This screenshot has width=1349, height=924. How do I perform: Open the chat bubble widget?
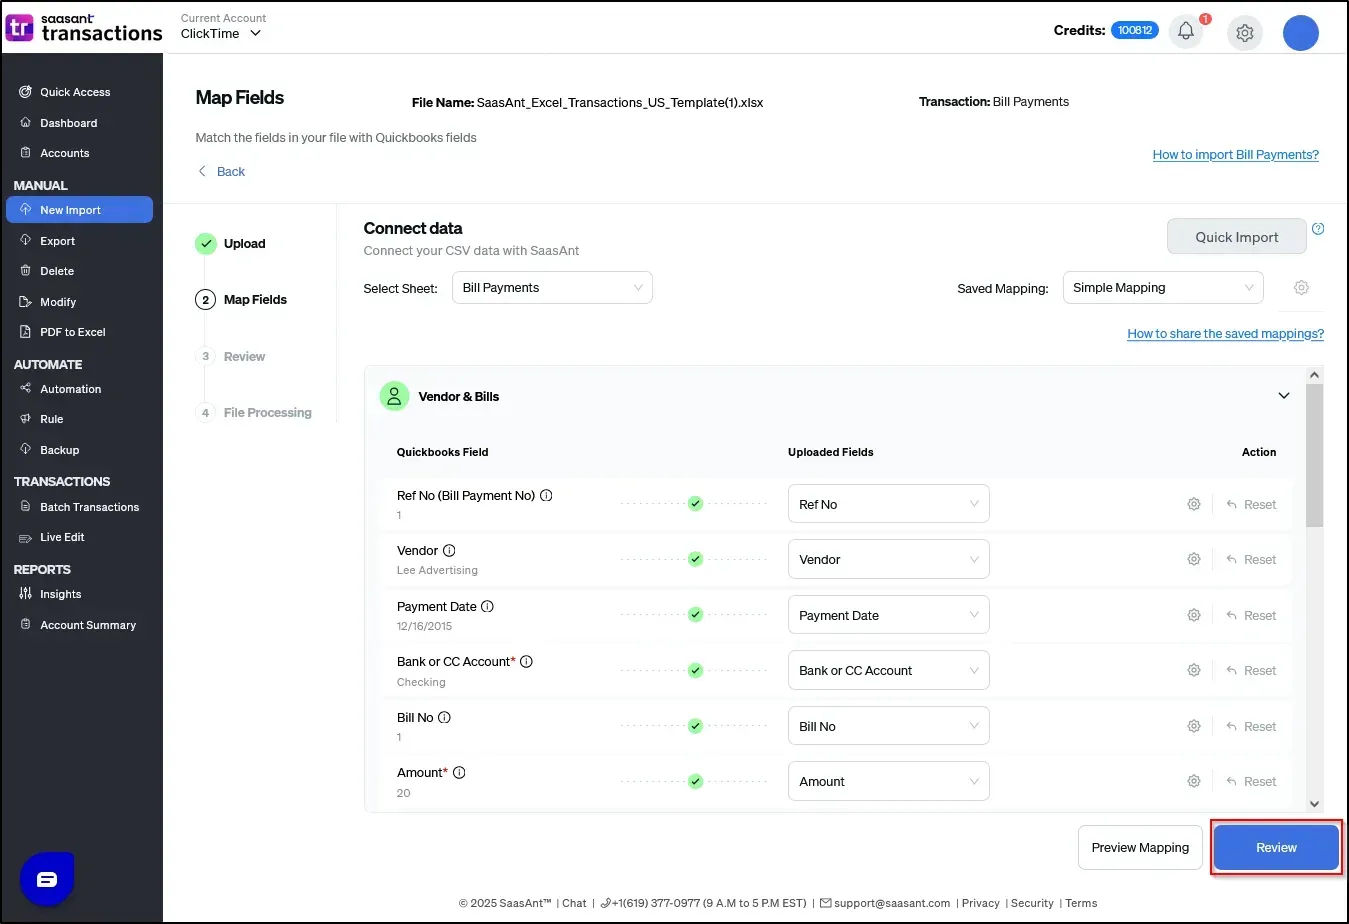click(47, 879)
